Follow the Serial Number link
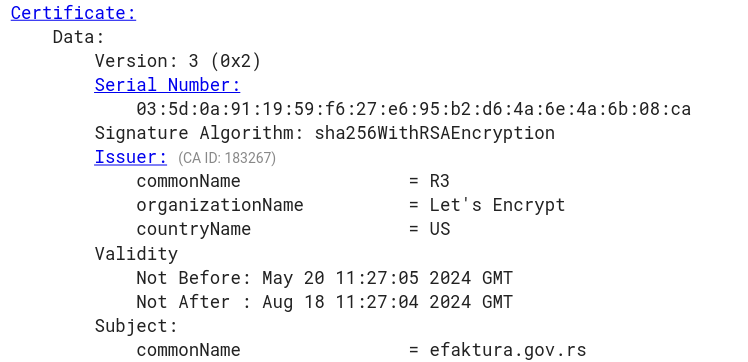Image resolution: width=748 pixels, height=362 pixels. pos(167,85)
